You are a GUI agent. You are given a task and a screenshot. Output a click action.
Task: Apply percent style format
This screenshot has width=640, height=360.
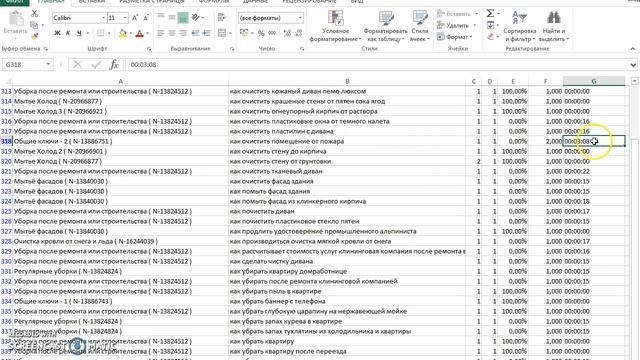(x=261, y=33)
